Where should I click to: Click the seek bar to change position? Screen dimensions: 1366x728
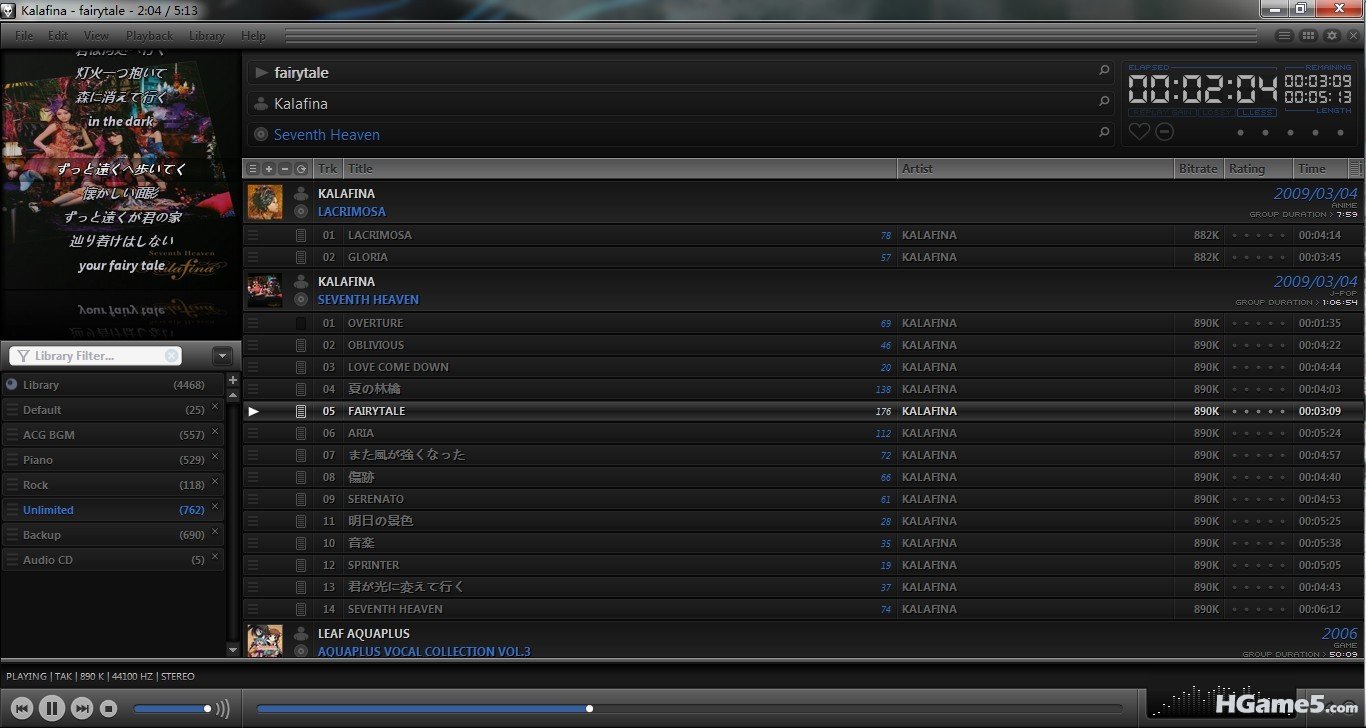[x=690, y=709]
